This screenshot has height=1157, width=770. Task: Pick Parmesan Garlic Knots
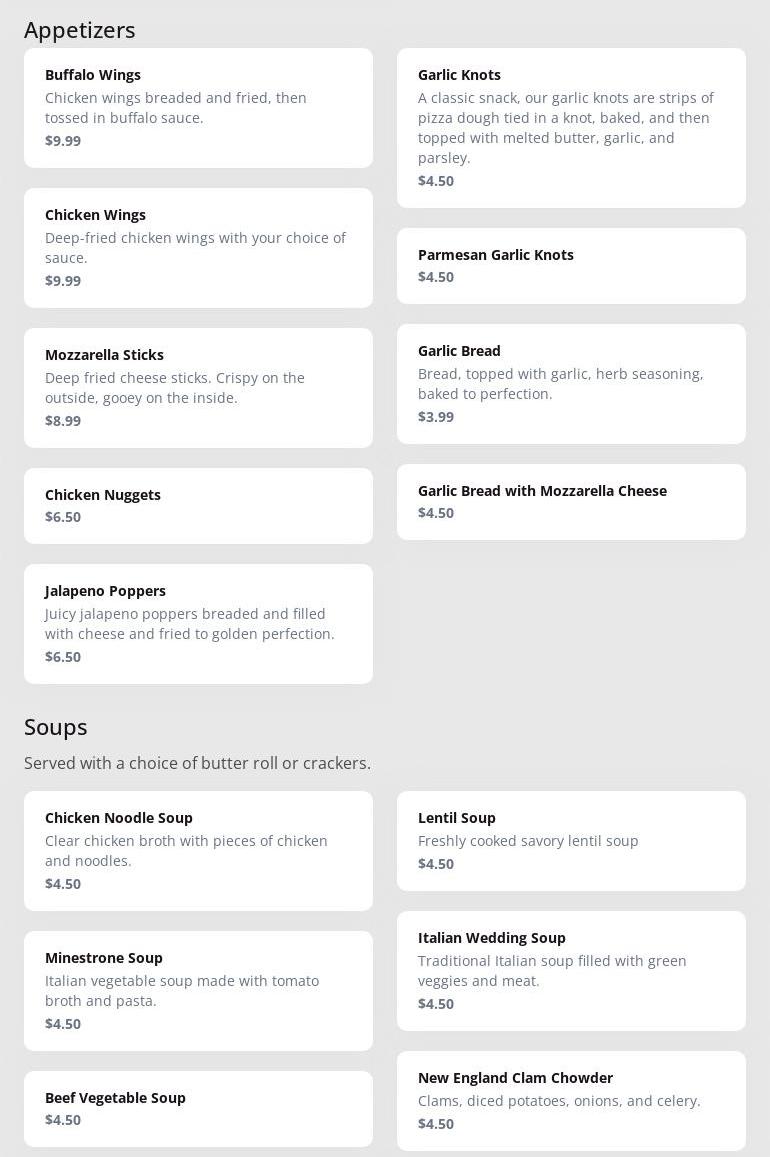pos(571,265)
